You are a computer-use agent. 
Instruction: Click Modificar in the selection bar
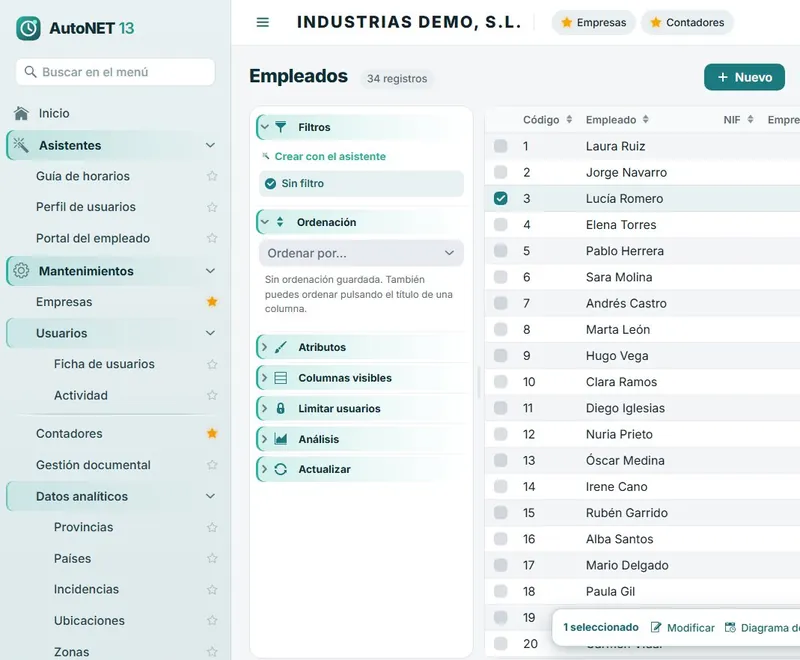coord(683,627)
